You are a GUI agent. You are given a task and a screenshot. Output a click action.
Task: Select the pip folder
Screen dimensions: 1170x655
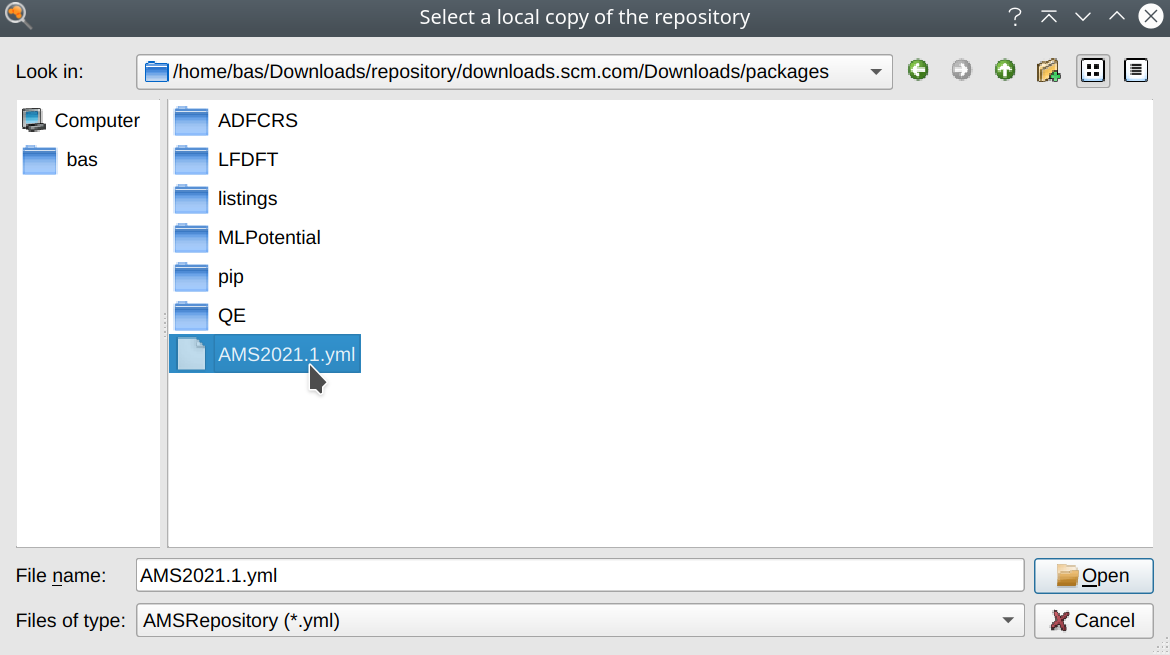pyautogui.click(x=209, y=277)
